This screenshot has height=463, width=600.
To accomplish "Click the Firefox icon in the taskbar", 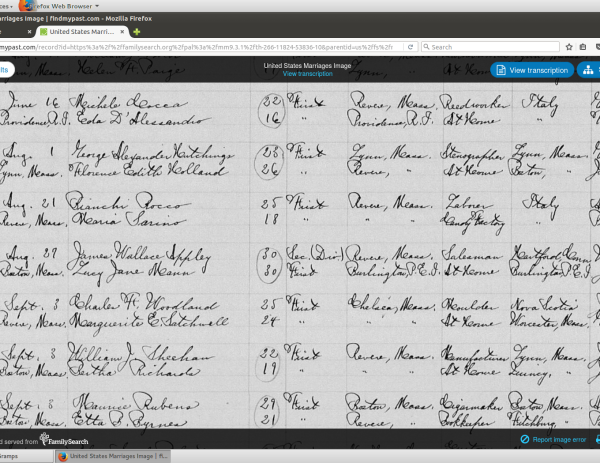I will click(x=62, y=456).
